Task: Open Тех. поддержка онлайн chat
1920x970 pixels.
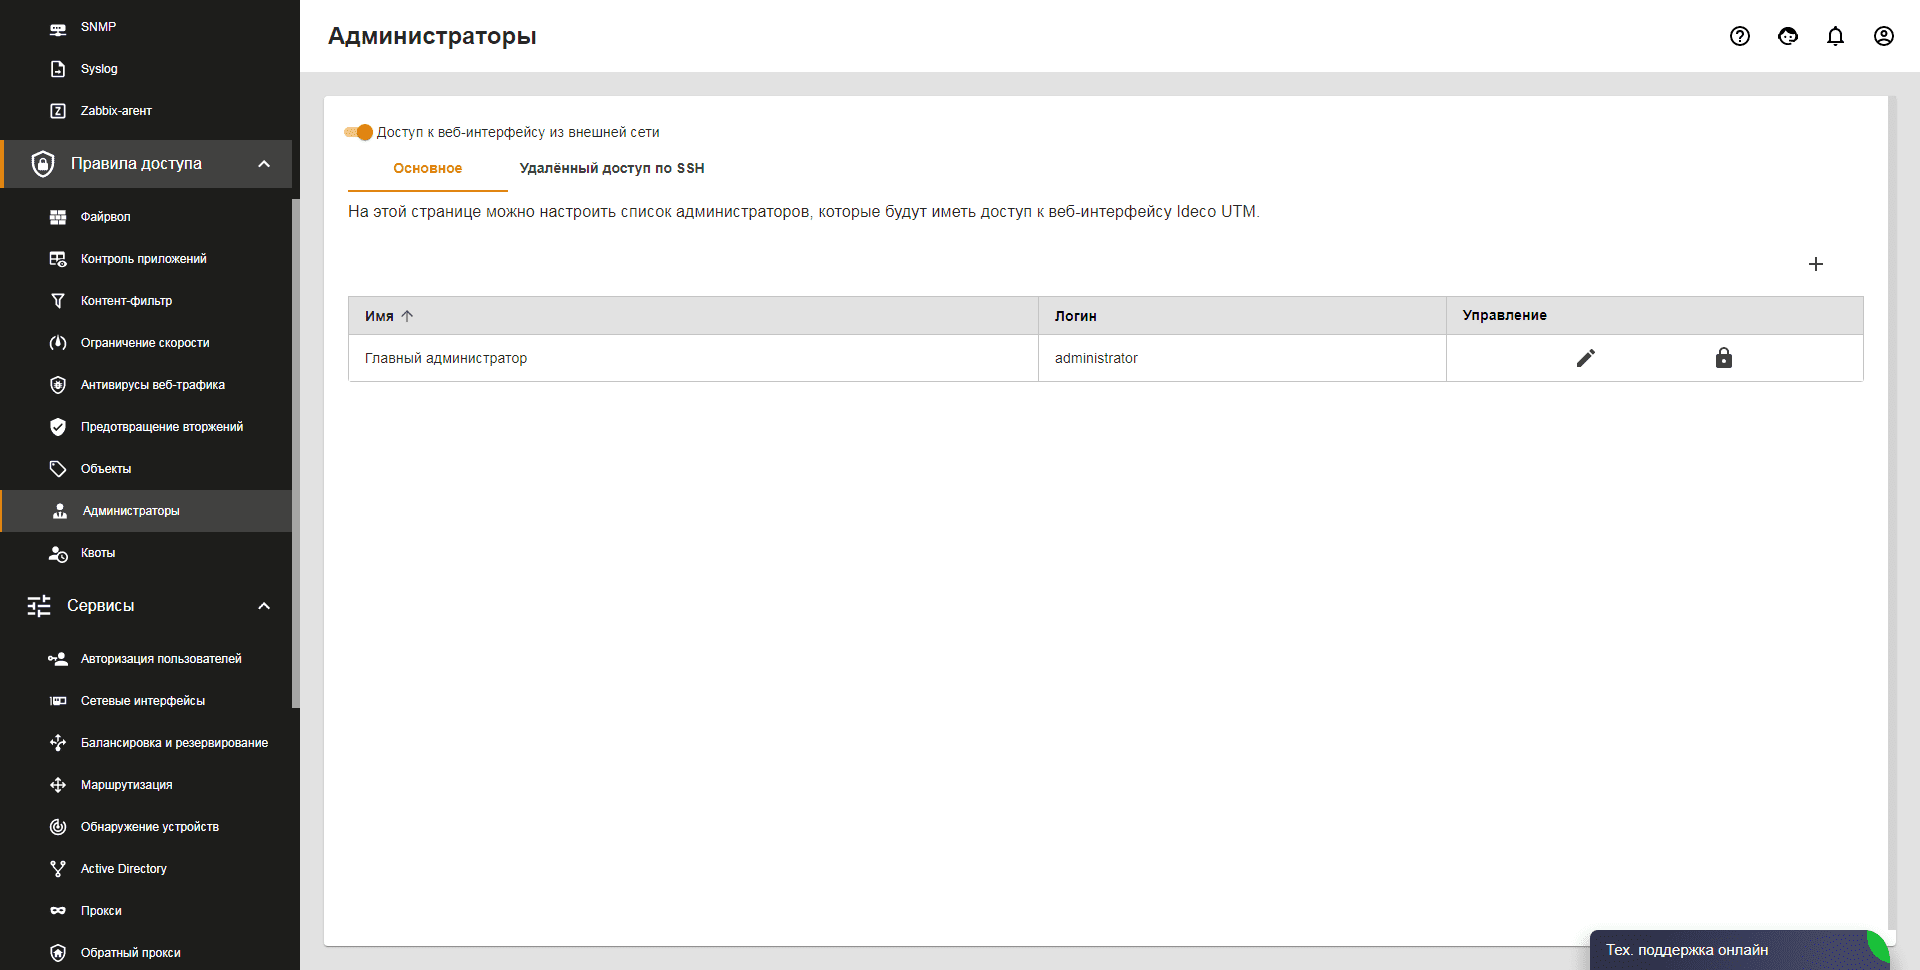Action: (1740, 950)
